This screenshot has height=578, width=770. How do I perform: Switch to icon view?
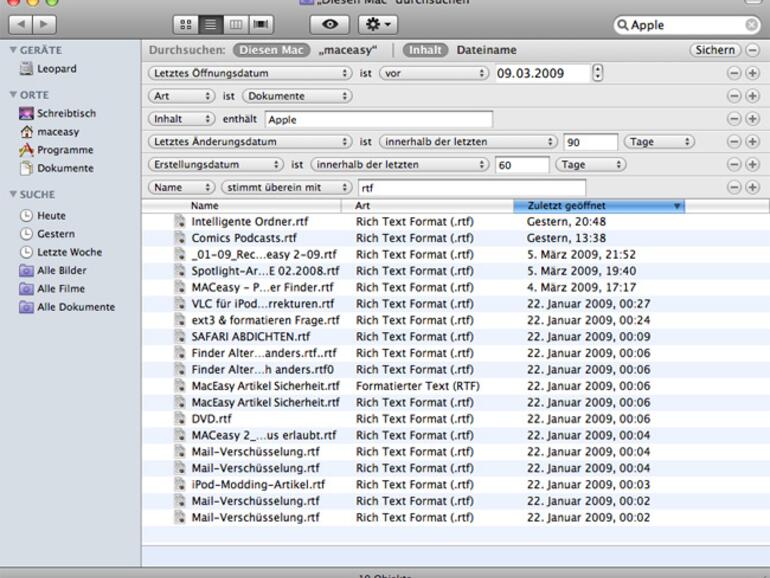(186, 24)
